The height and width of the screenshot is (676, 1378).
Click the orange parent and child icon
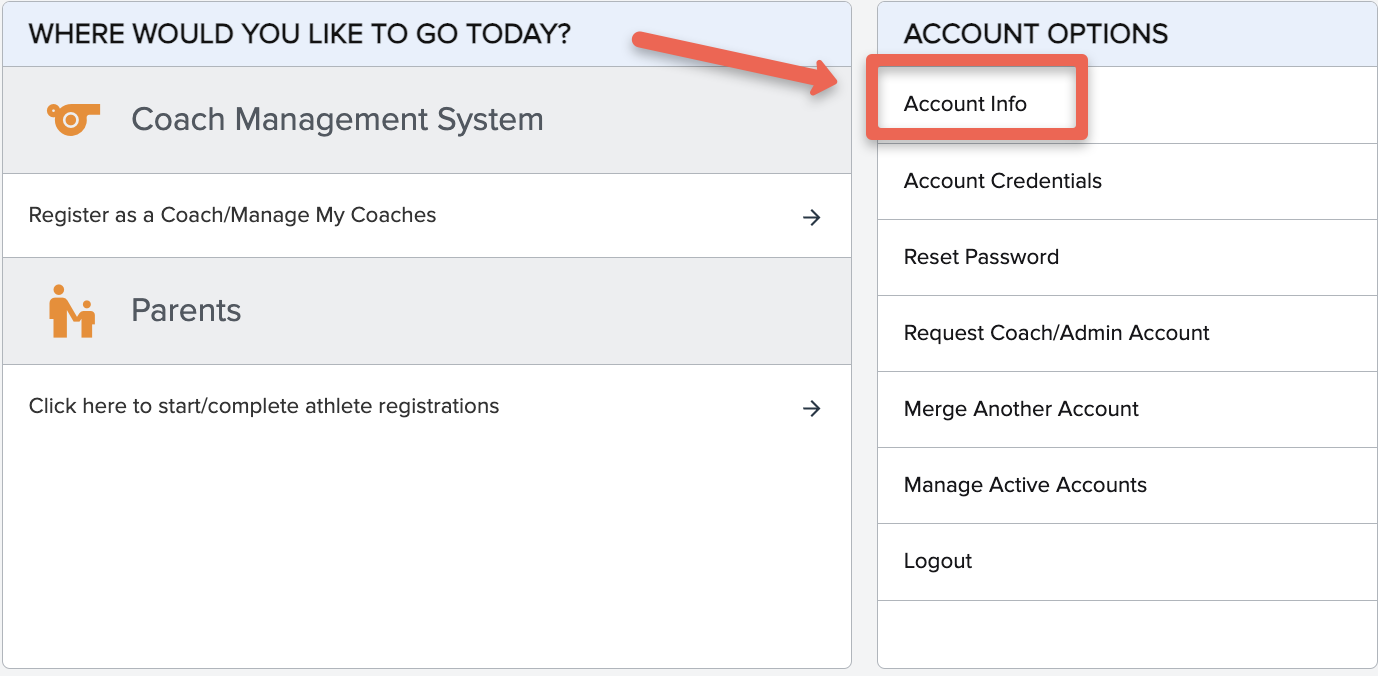(72, 311)
